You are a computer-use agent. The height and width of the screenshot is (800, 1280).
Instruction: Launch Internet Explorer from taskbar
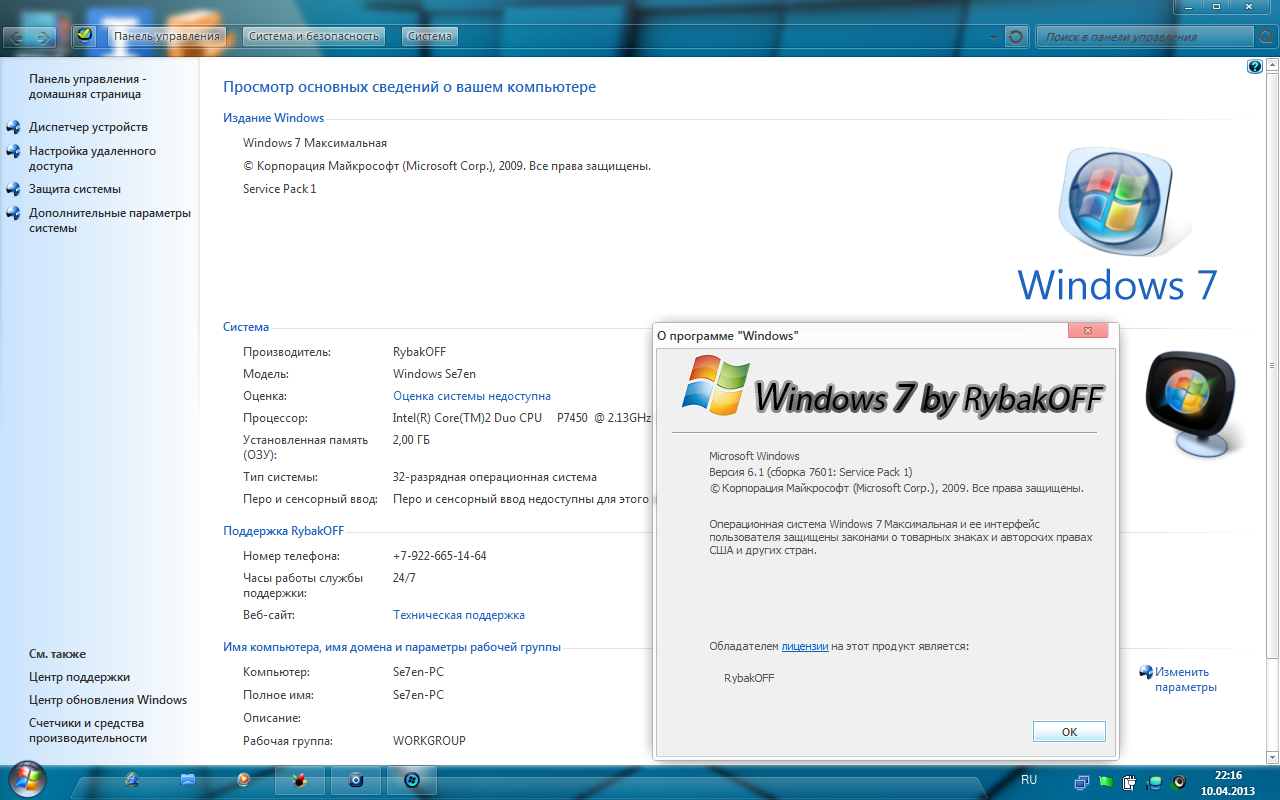click(133, 780)
